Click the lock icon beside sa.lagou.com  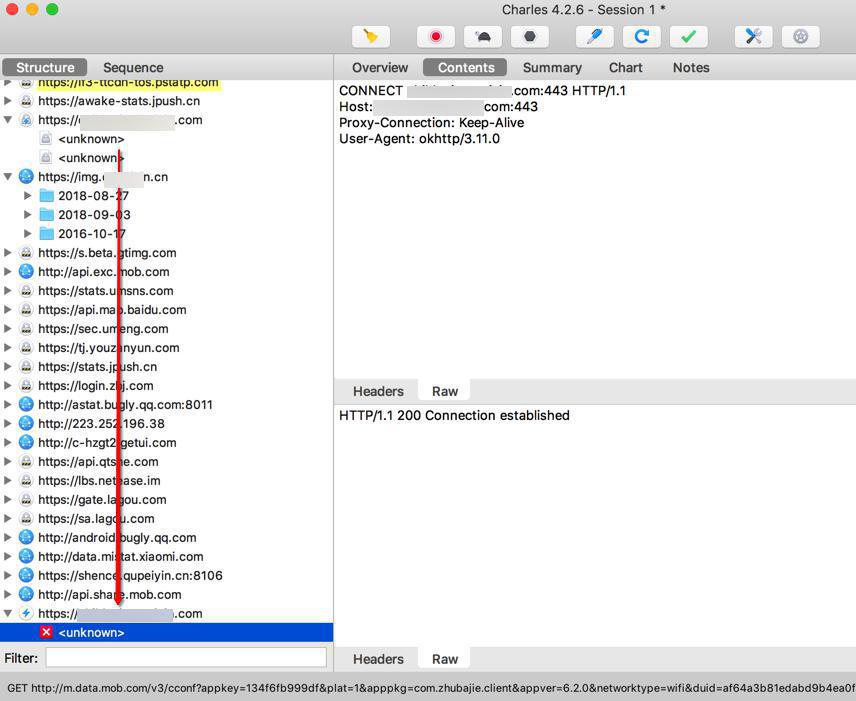(x=26, y=519)
